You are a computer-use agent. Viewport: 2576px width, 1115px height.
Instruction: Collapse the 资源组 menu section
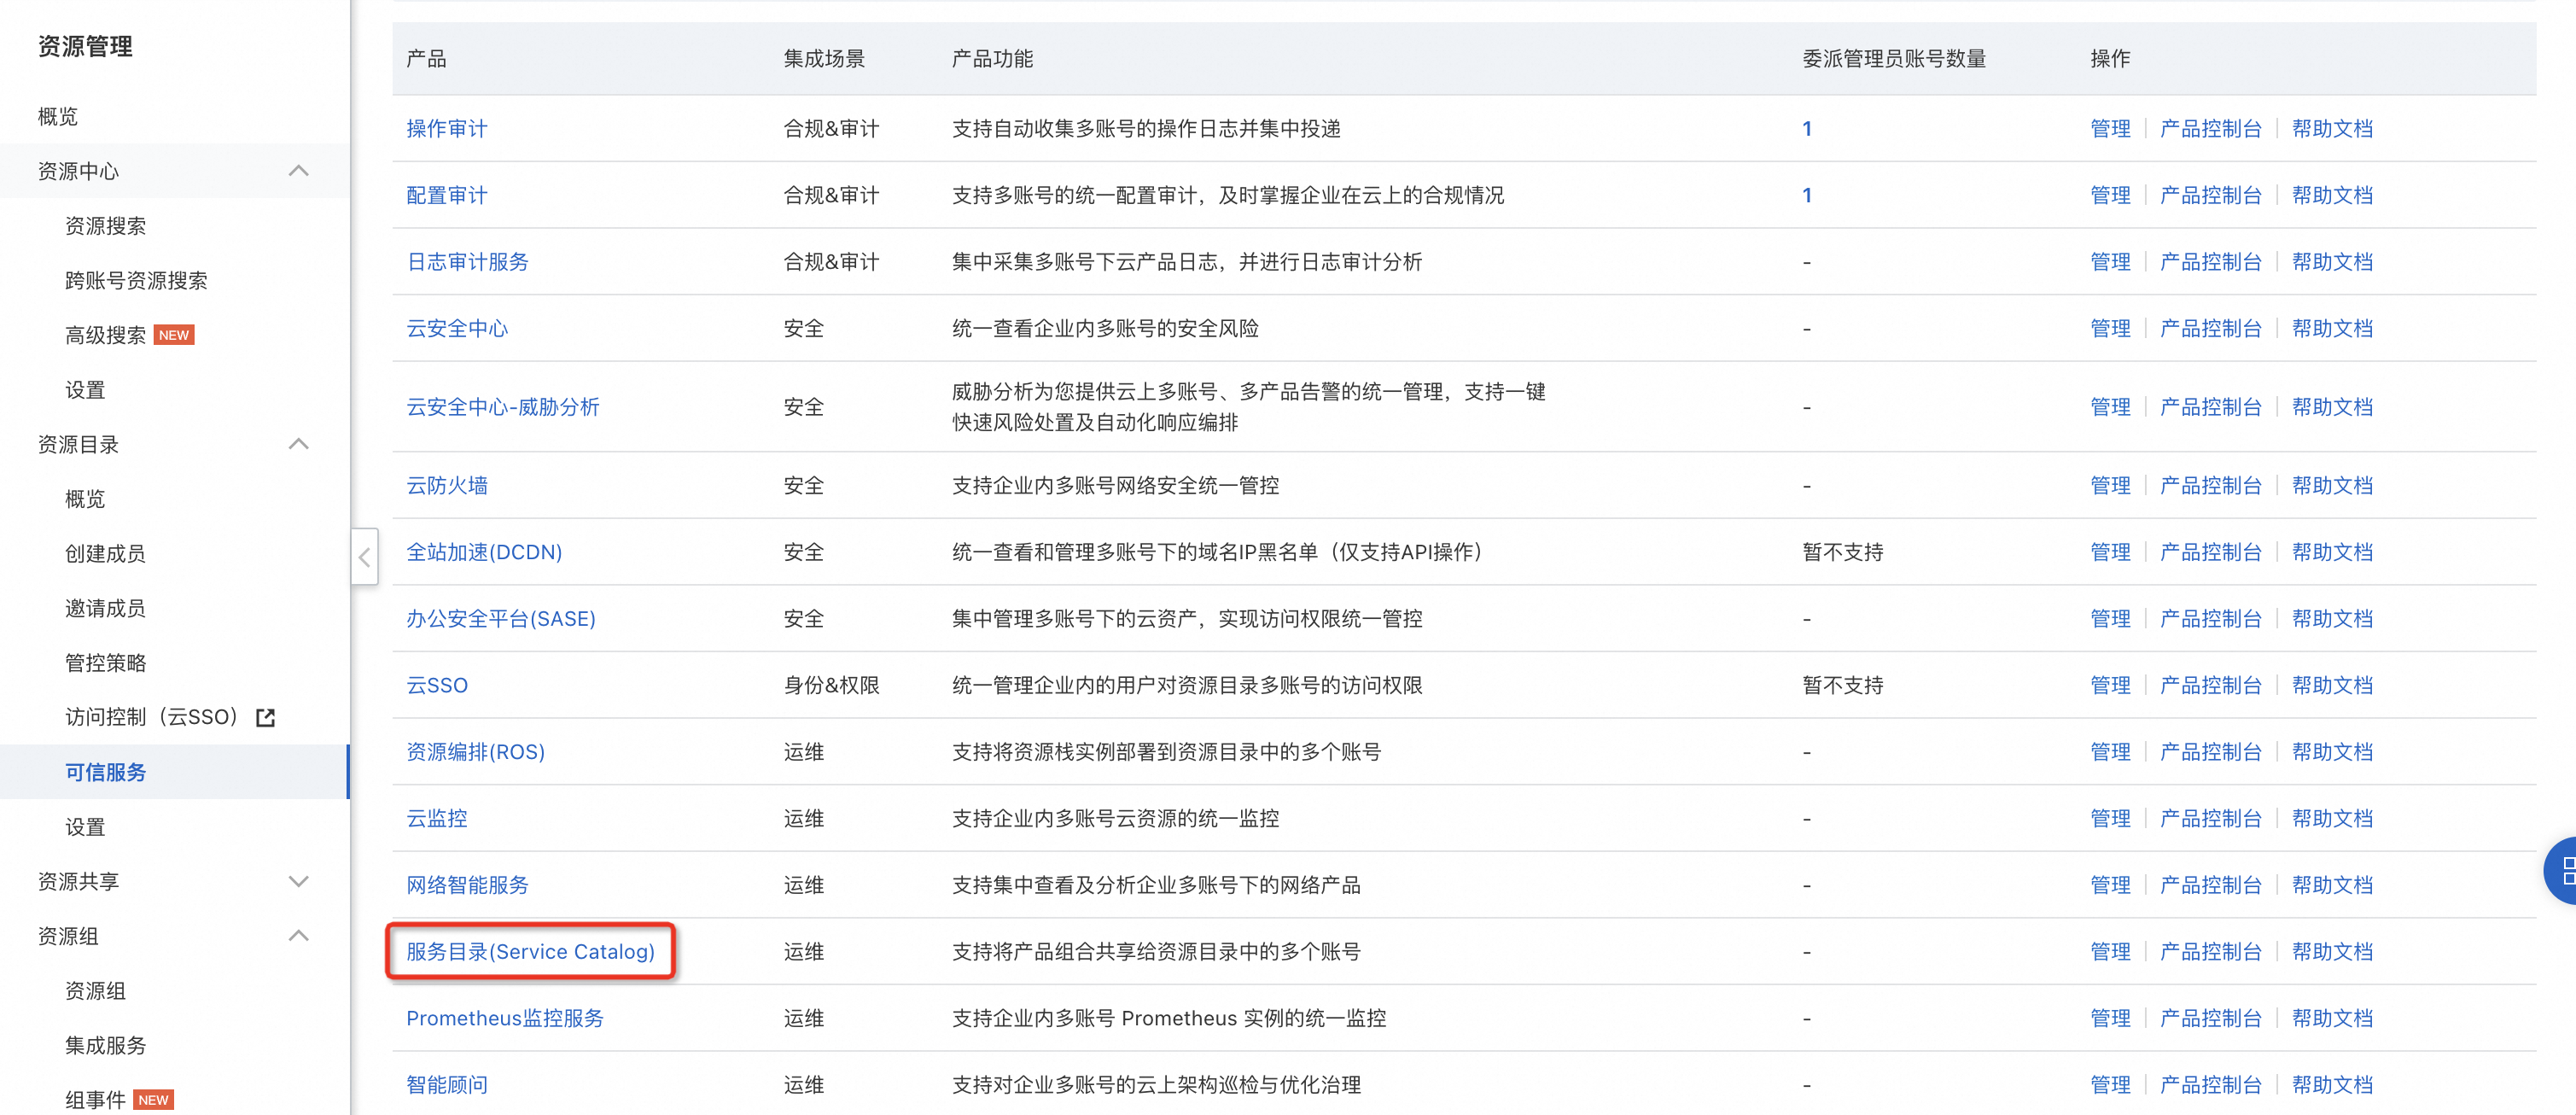coord(298,936)
